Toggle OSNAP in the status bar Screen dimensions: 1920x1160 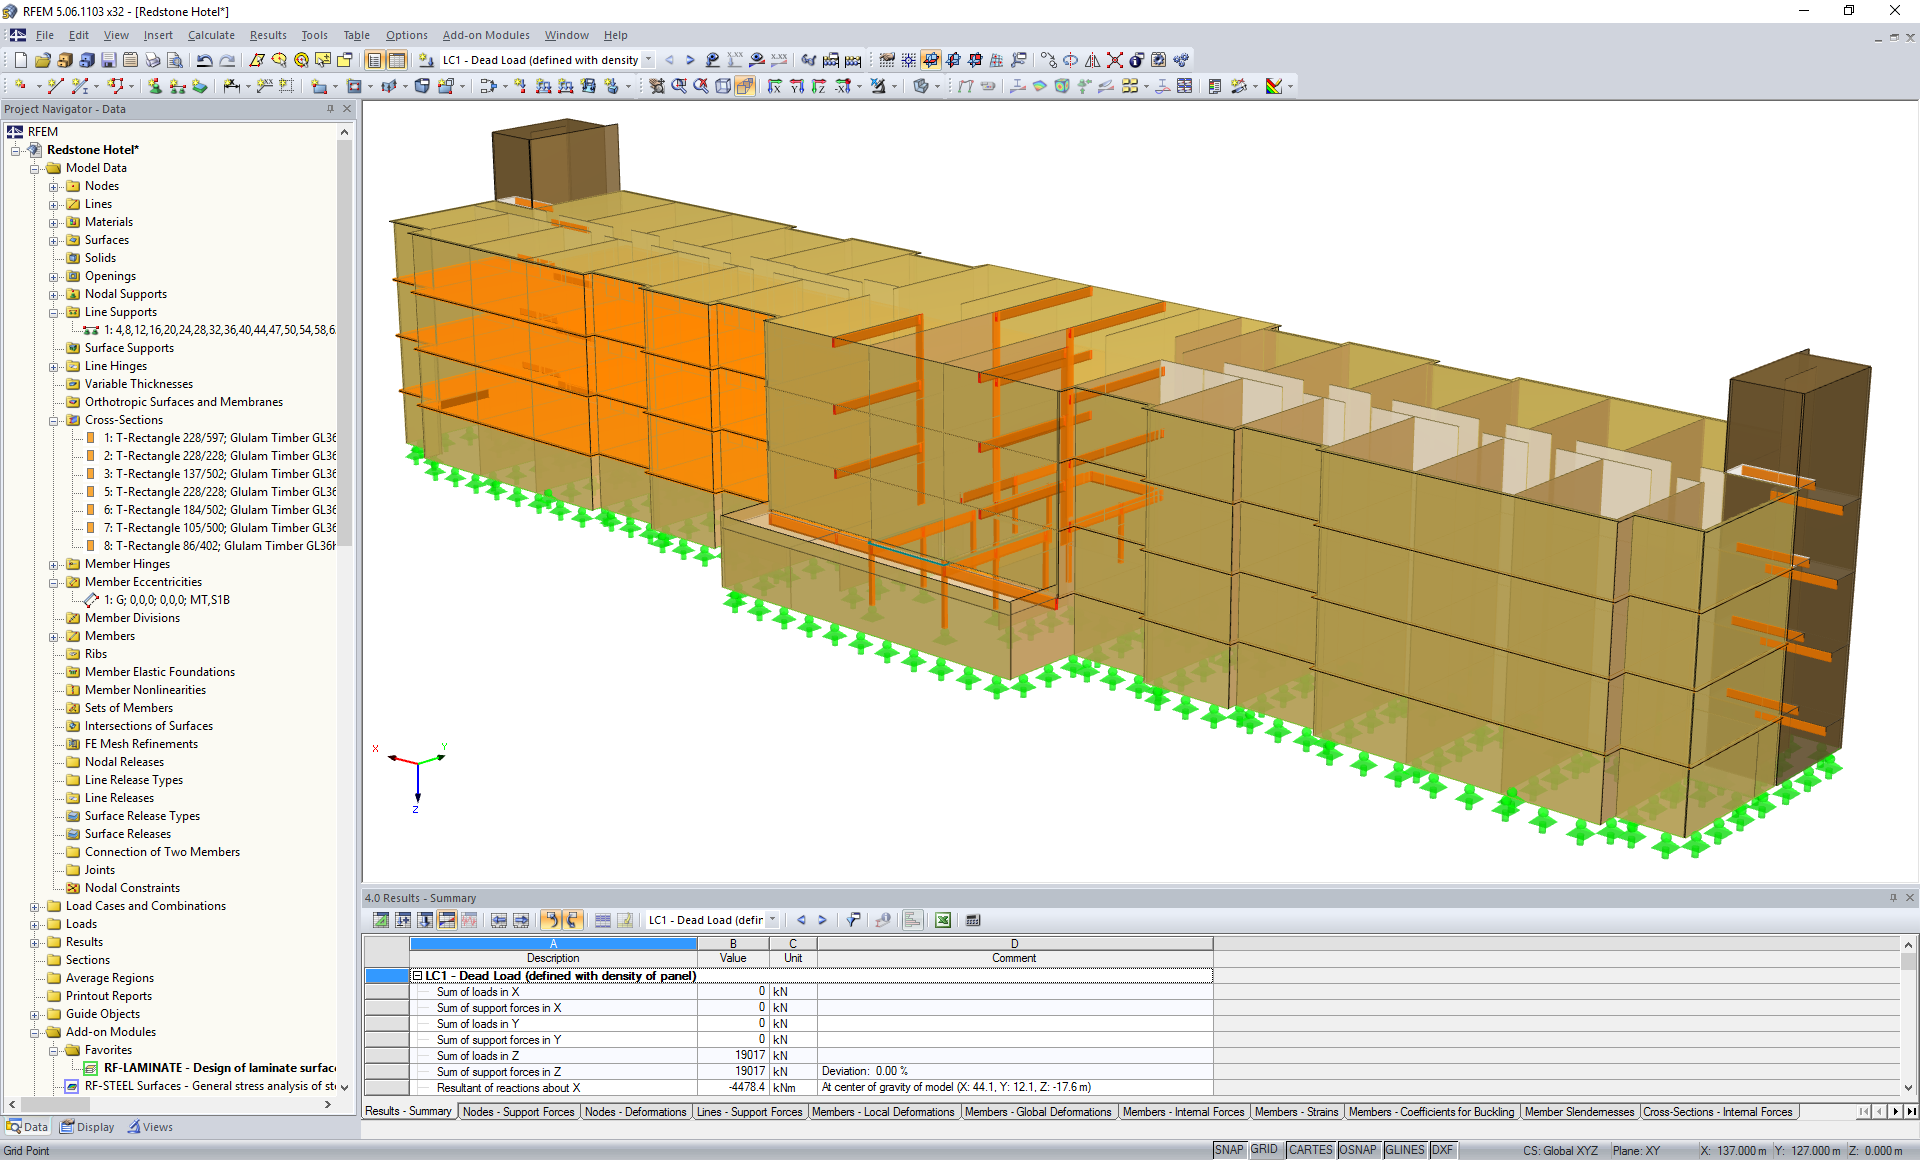[x=1358, y=1150]
